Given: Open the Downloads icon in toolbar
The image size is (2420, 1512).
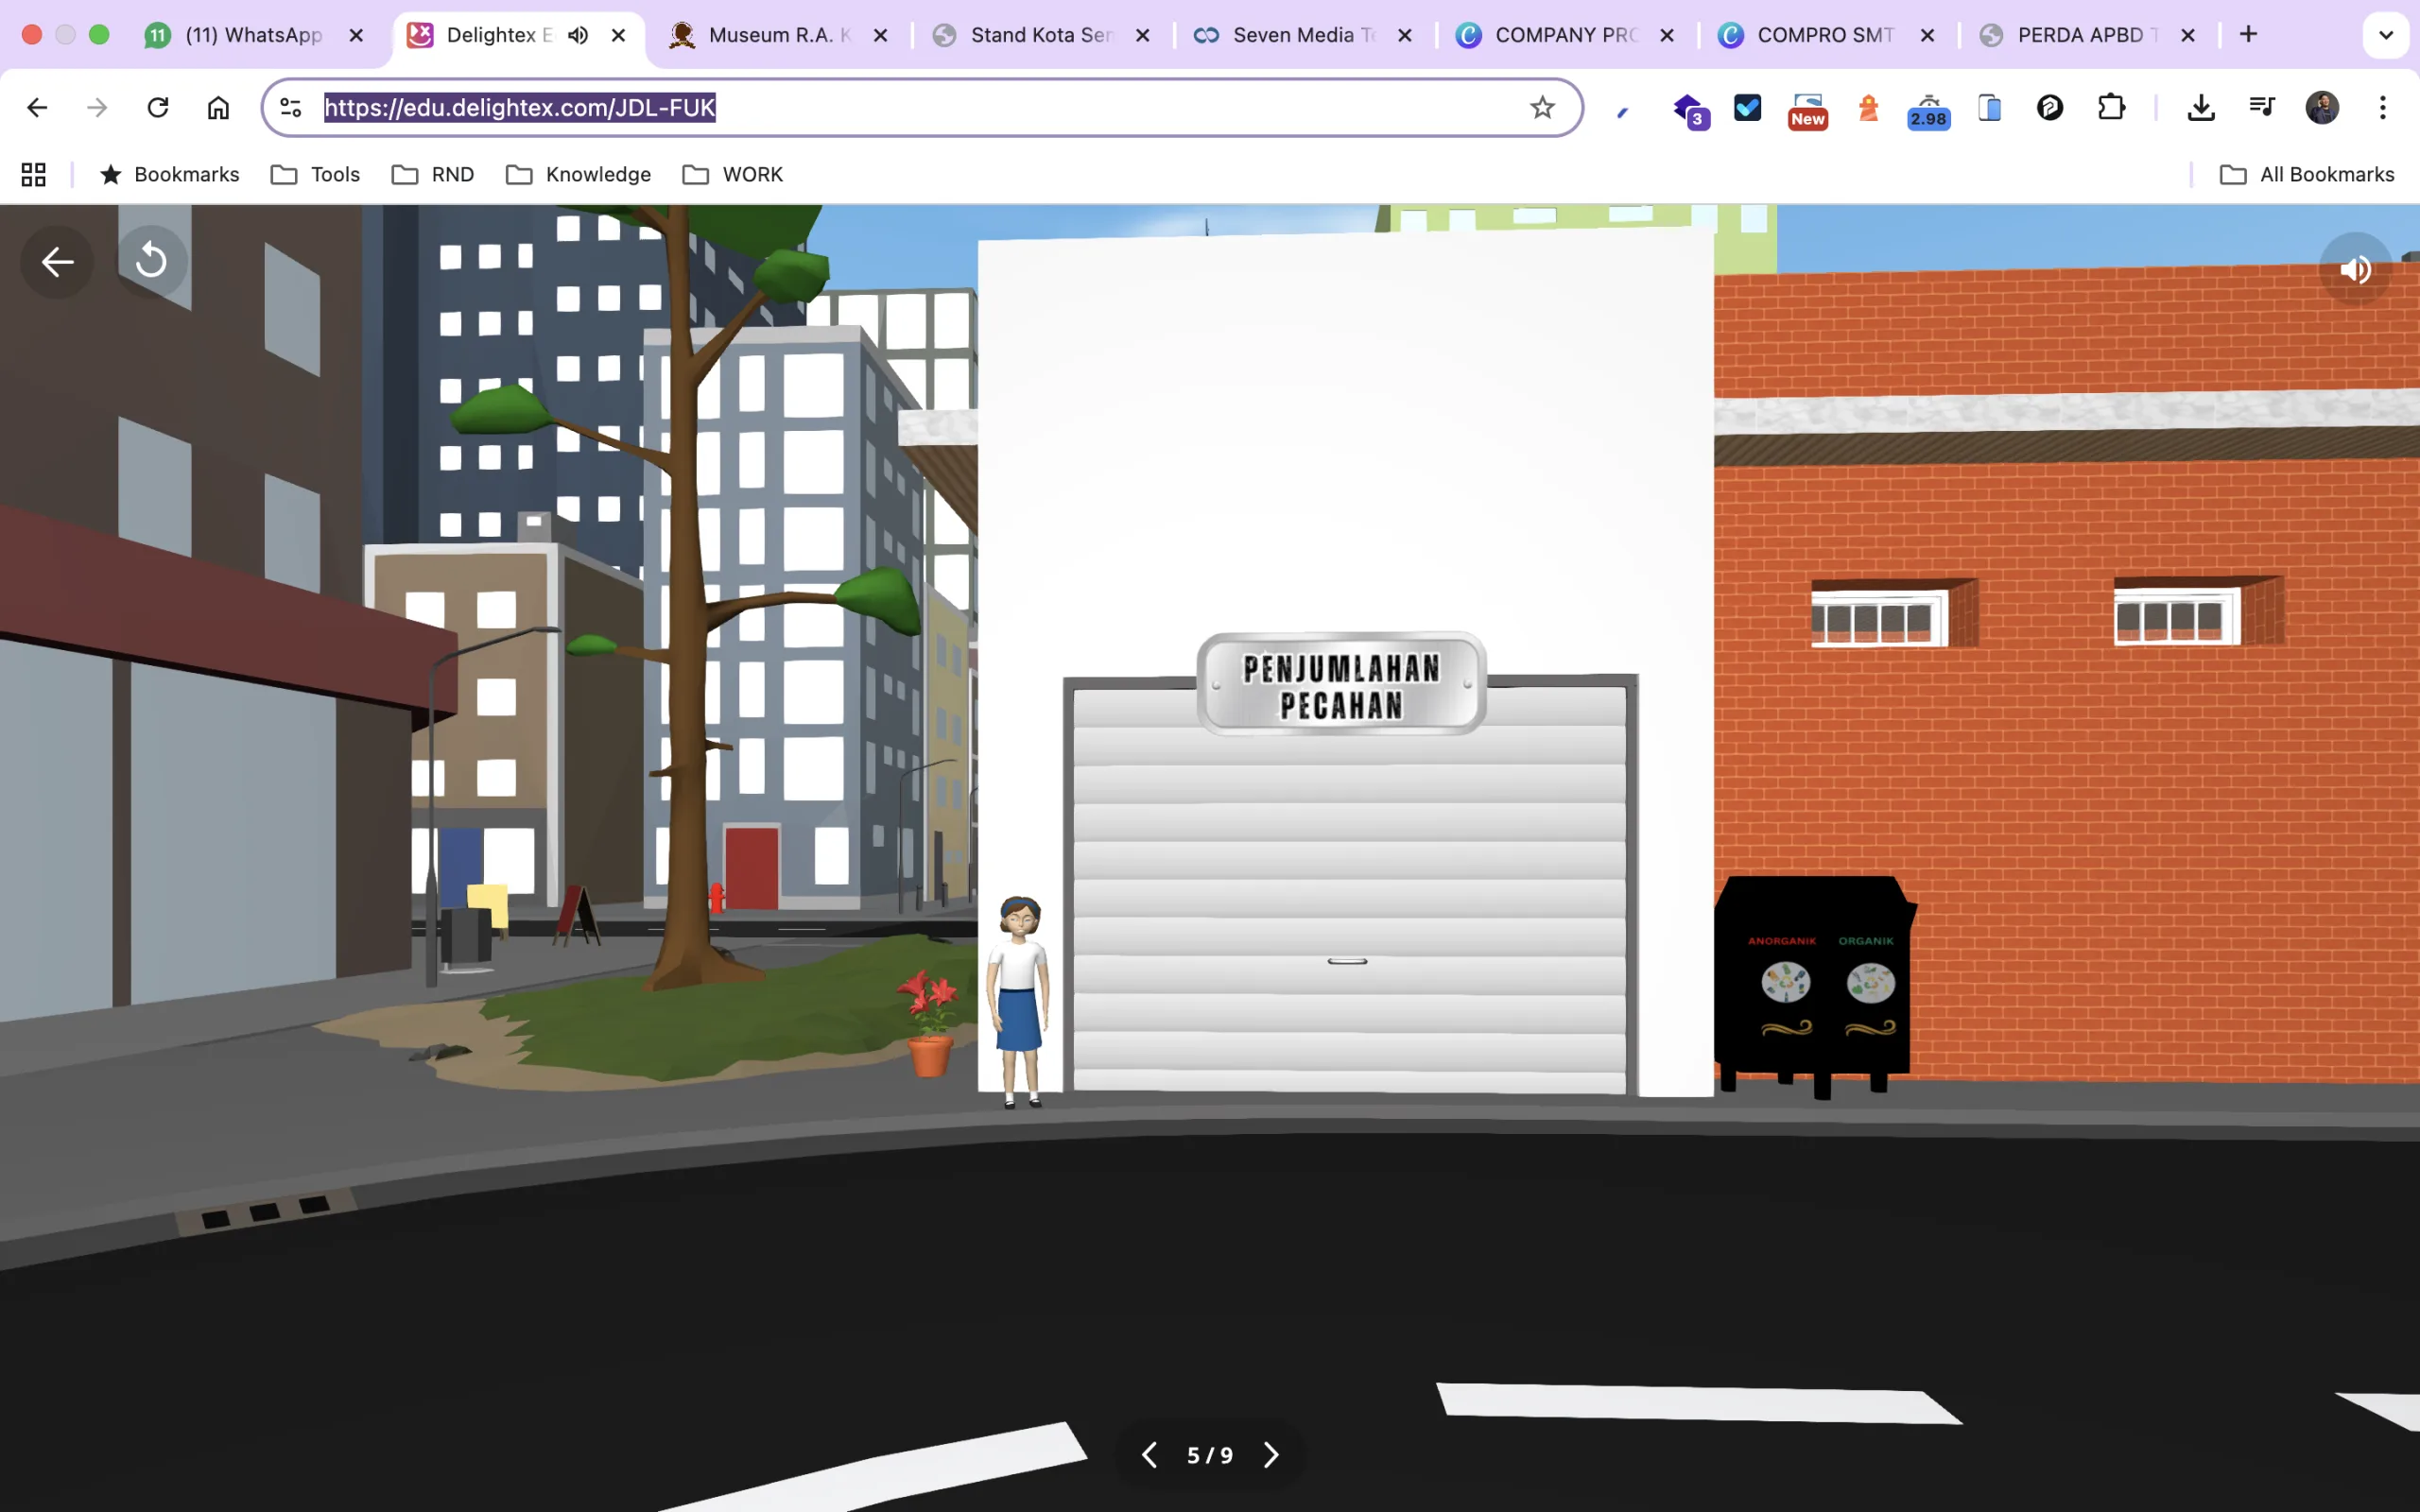Looking at the screenshot, I should (2200, 107).
